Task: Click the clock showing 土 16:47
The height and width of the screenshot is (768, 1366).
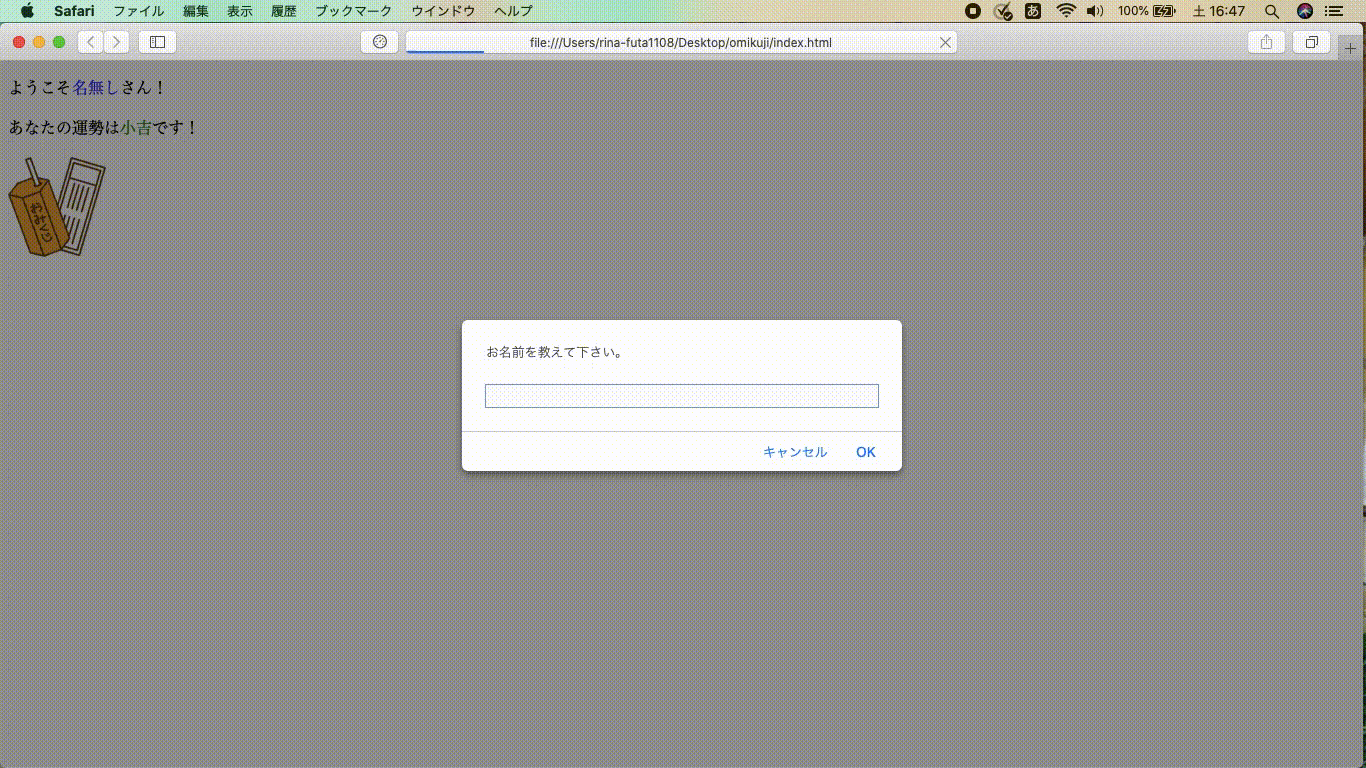Action: tap(1219, 11)
